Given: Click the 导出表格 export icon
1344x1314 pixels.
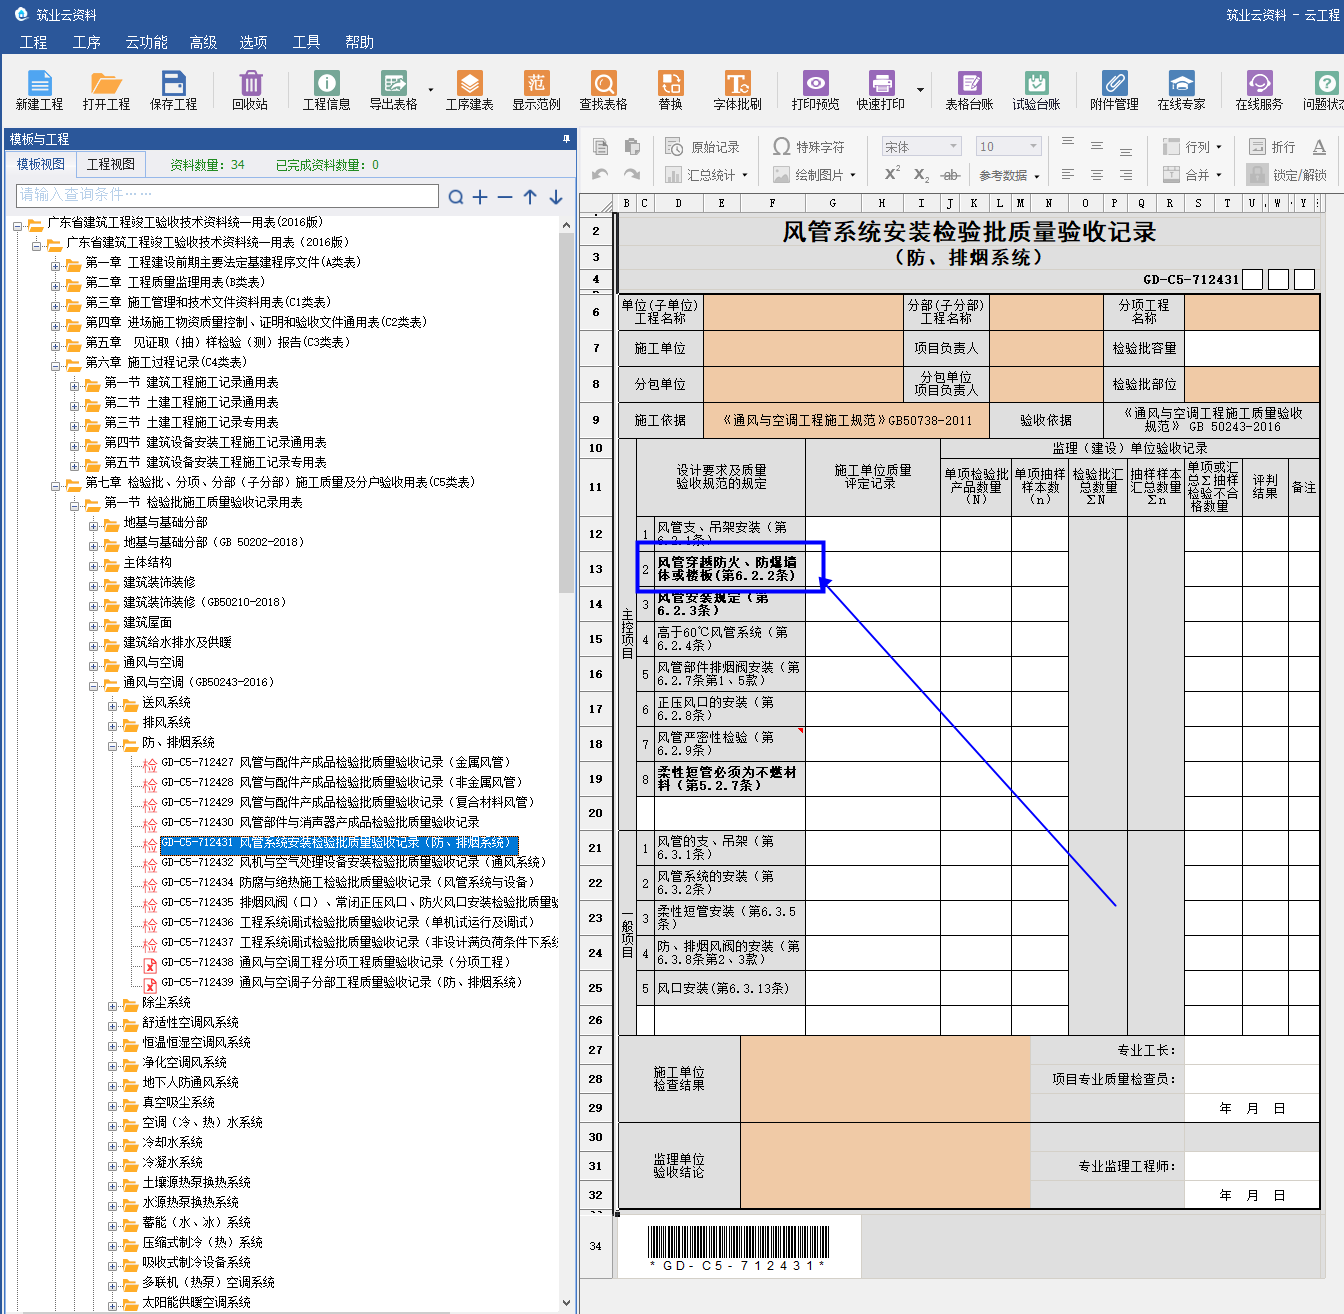Looking at the screenshot, I should (x=393, y=90).
